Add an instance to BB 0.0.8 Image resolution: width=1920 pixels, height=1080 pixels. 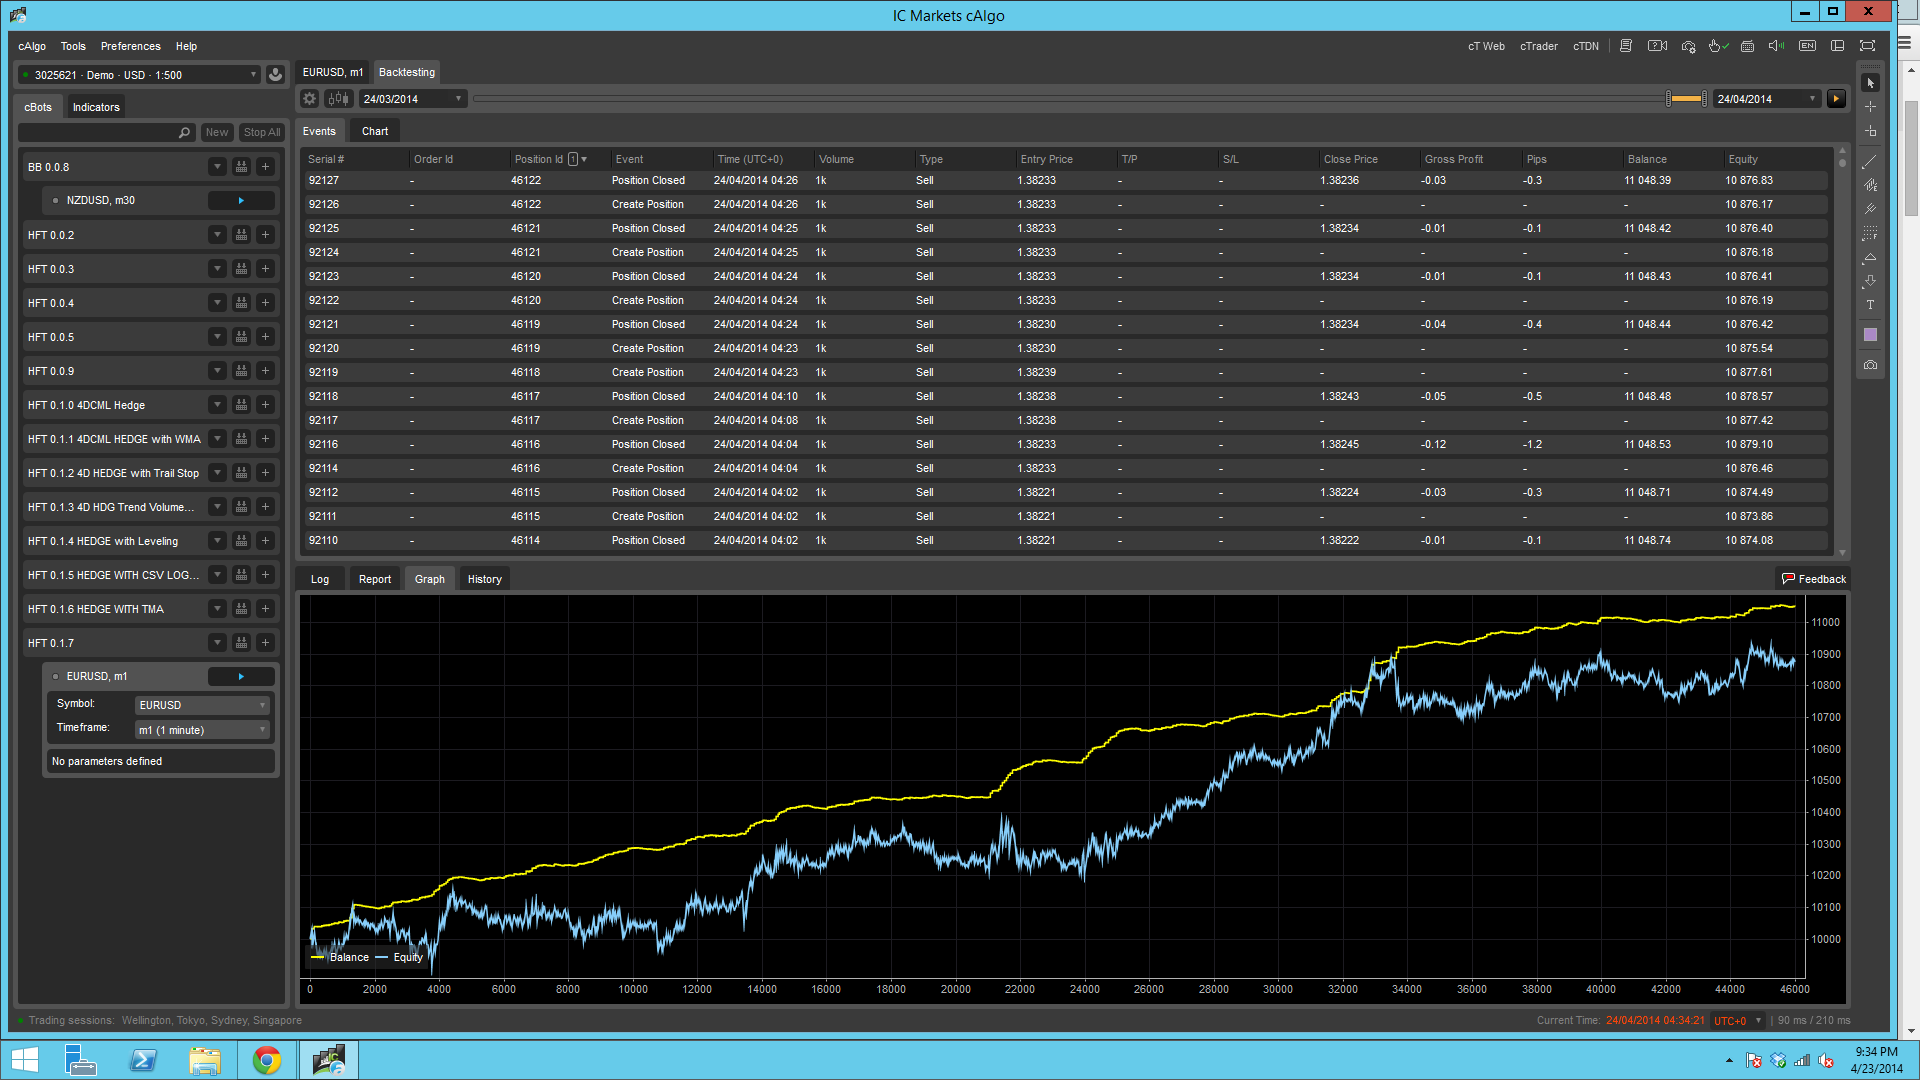pyautogui.click(x=265, y=167)
